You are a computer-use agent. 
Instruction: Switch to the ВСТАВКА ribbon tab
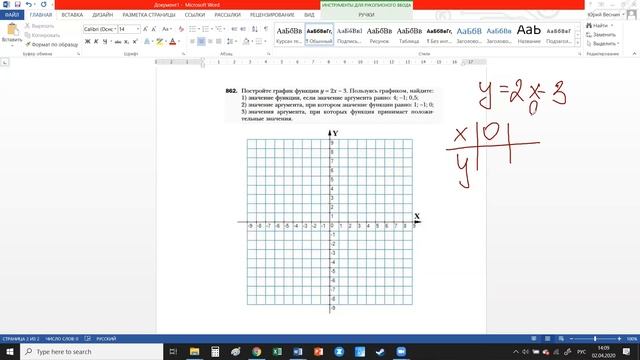pos(72,15)
